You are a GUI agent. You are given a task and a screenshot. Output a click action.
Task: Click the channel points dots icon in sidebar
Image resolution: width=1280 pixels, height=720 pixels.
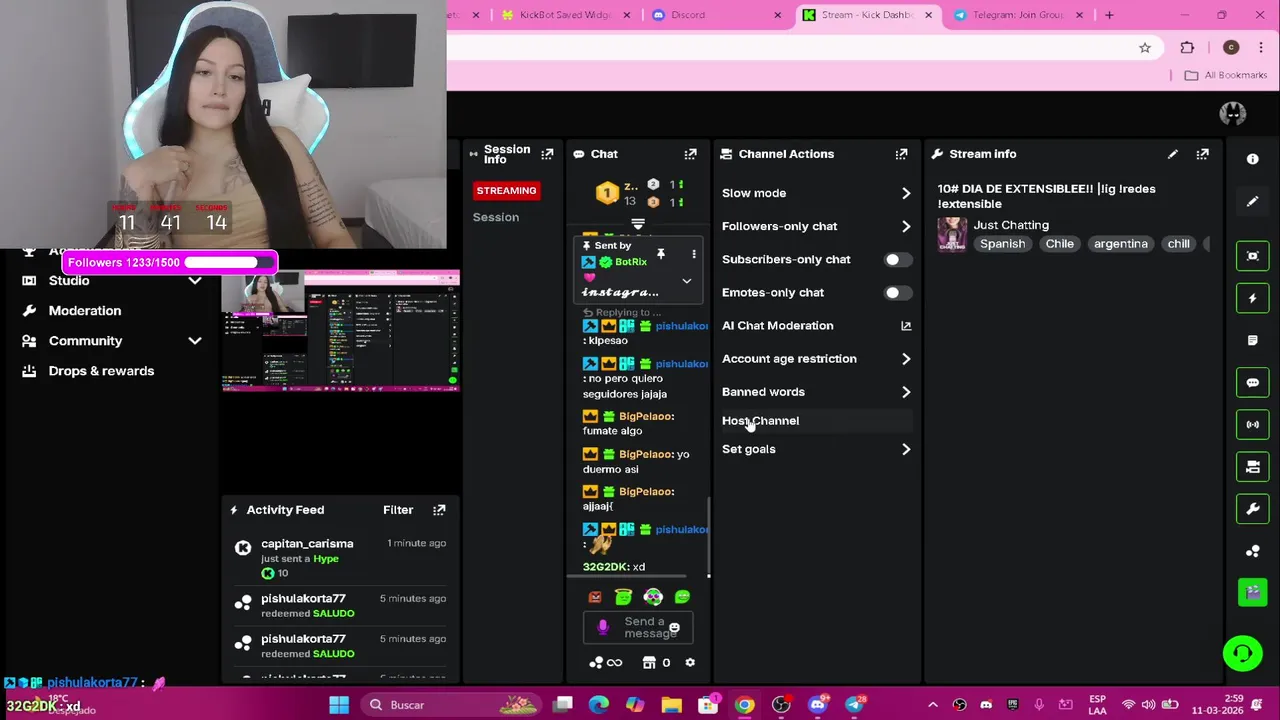[x=1252, y=551]
